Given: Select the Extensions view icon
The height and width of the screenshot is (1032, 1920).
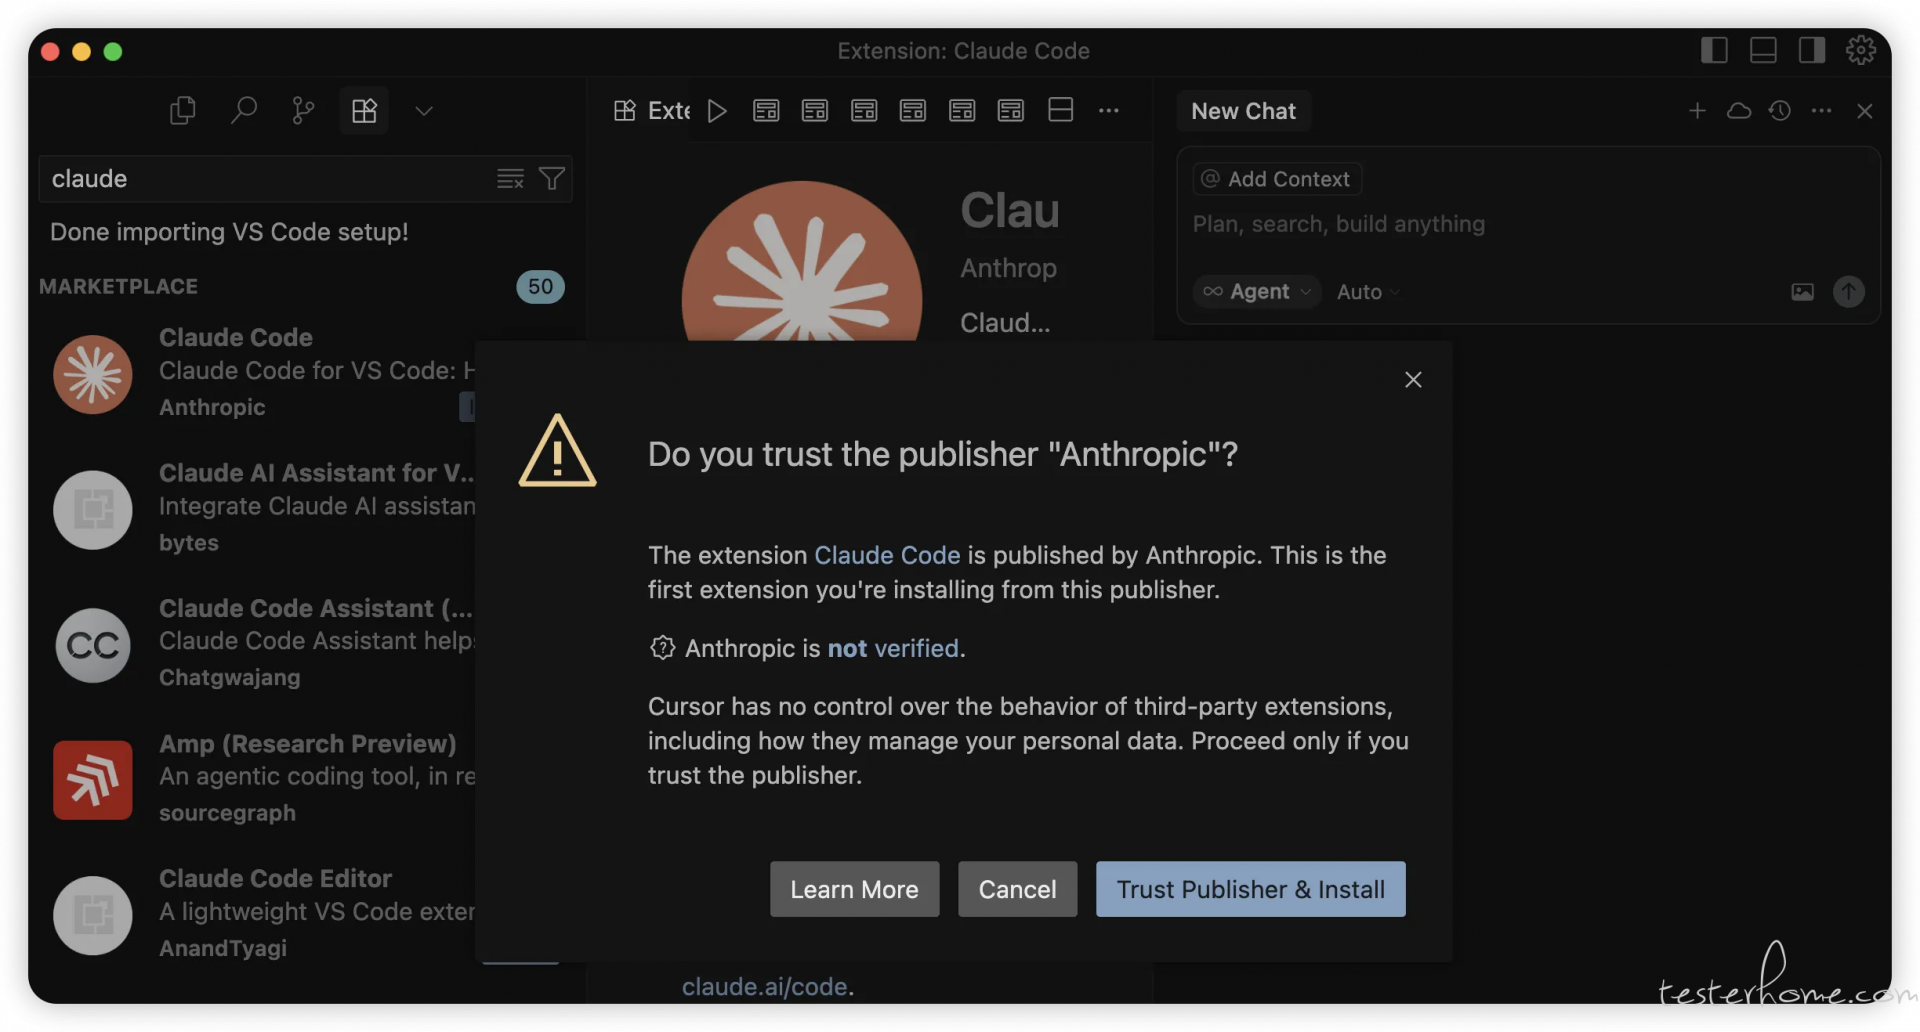Looking at the screenshot, I should pos(364,110).
